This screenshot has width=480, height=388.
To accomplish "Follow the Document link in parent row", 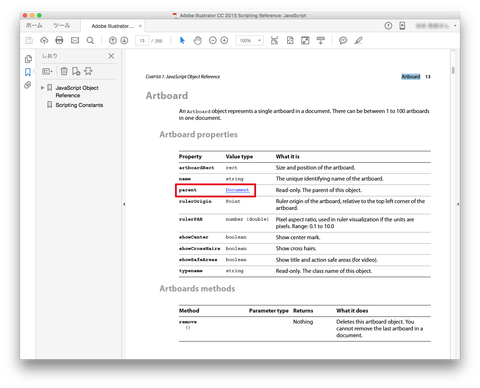I will click(237, 190).
